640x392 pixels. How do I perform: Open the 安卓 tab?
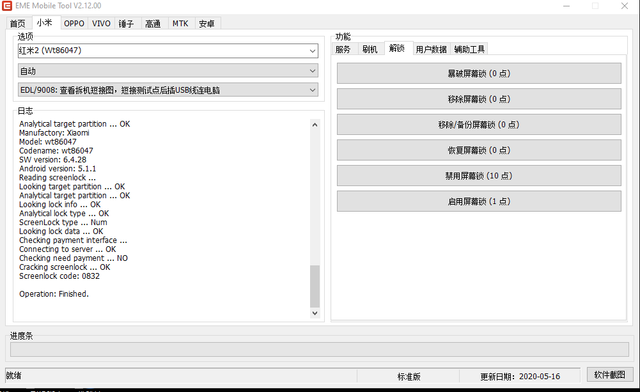[207, 24]
